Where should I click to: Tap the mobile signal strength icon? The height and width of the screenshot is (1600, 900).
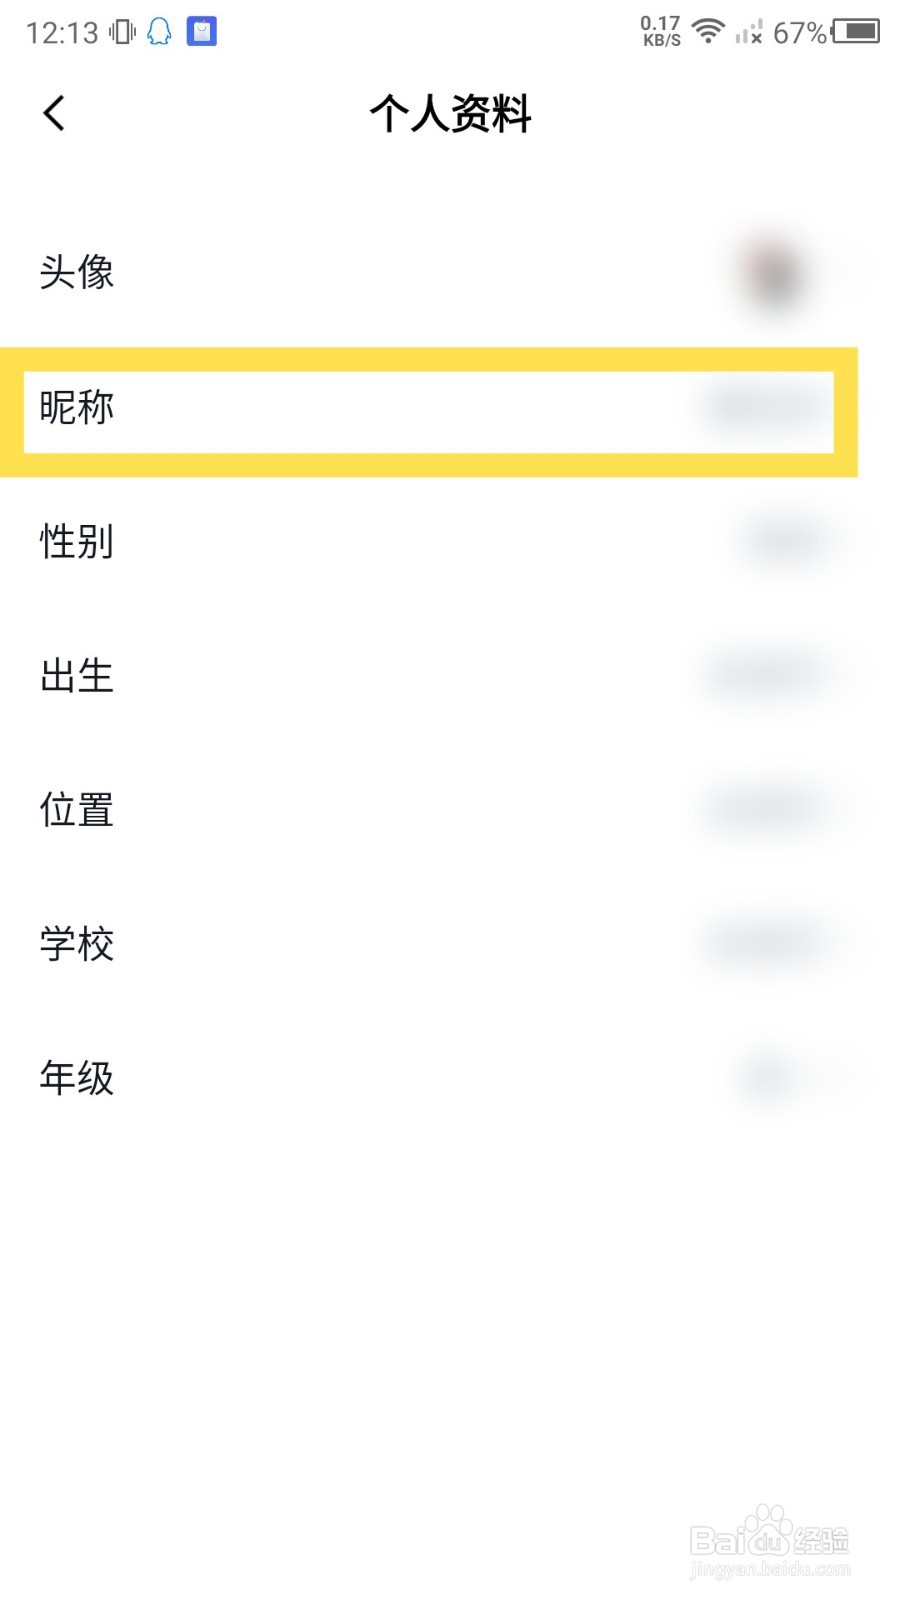point(748,33)
